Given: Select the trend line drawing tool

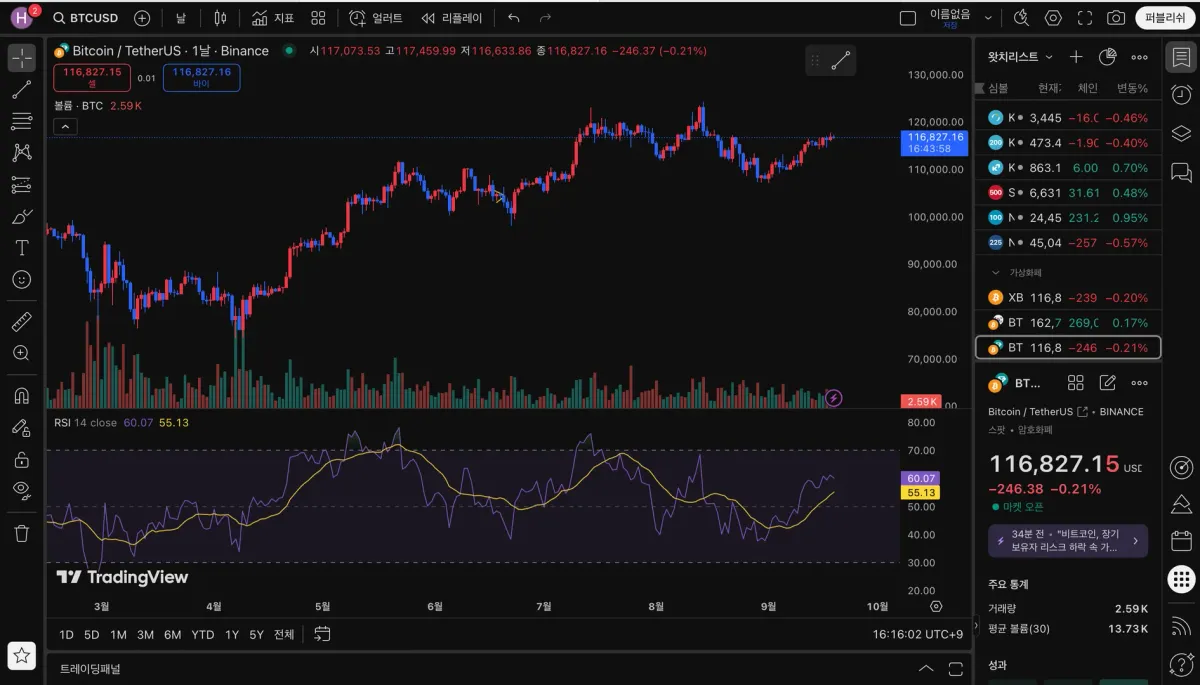Looking at the screenshot, I should pyautogui.click(x=21, y=90).
